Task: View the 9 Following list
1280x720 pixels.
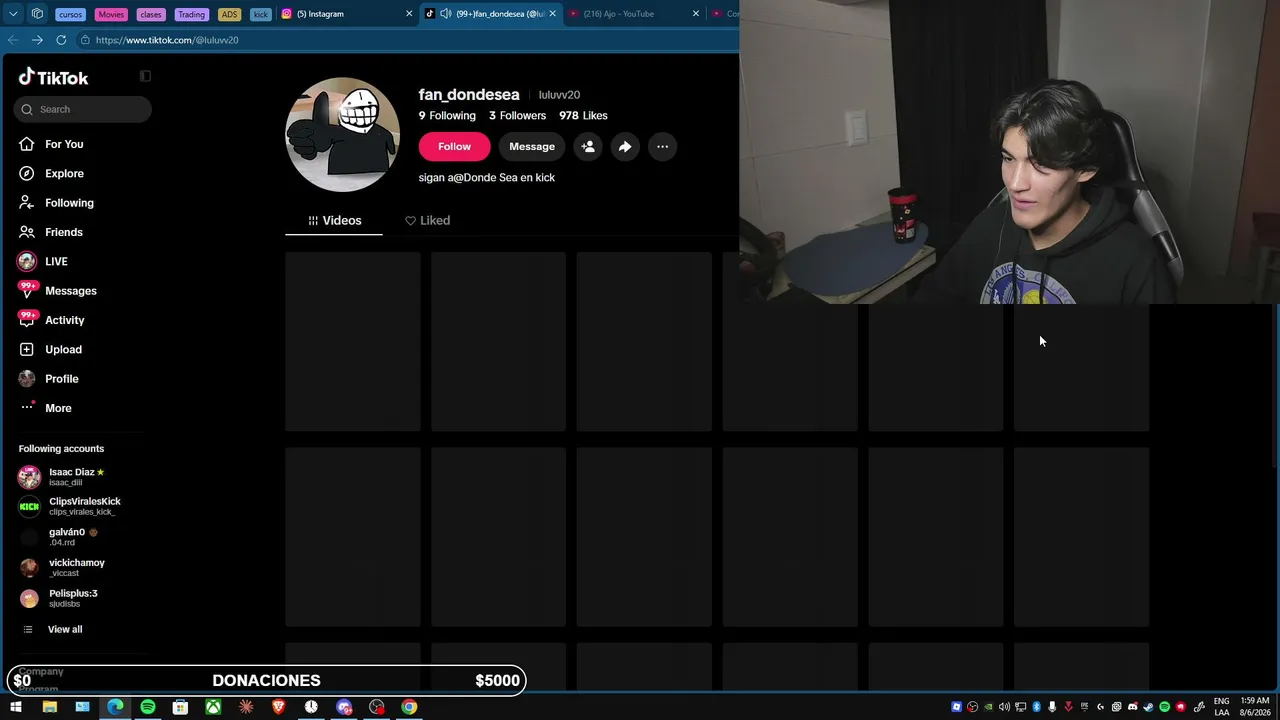Action: (447, 115)
